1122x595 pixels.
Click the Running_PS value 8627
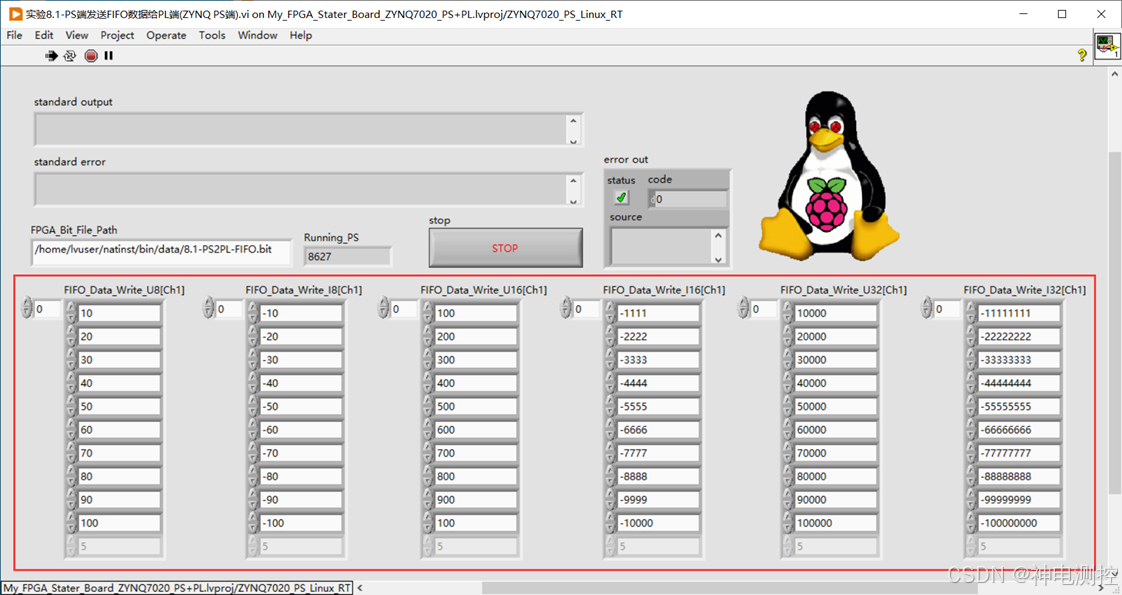pos(348,257)
